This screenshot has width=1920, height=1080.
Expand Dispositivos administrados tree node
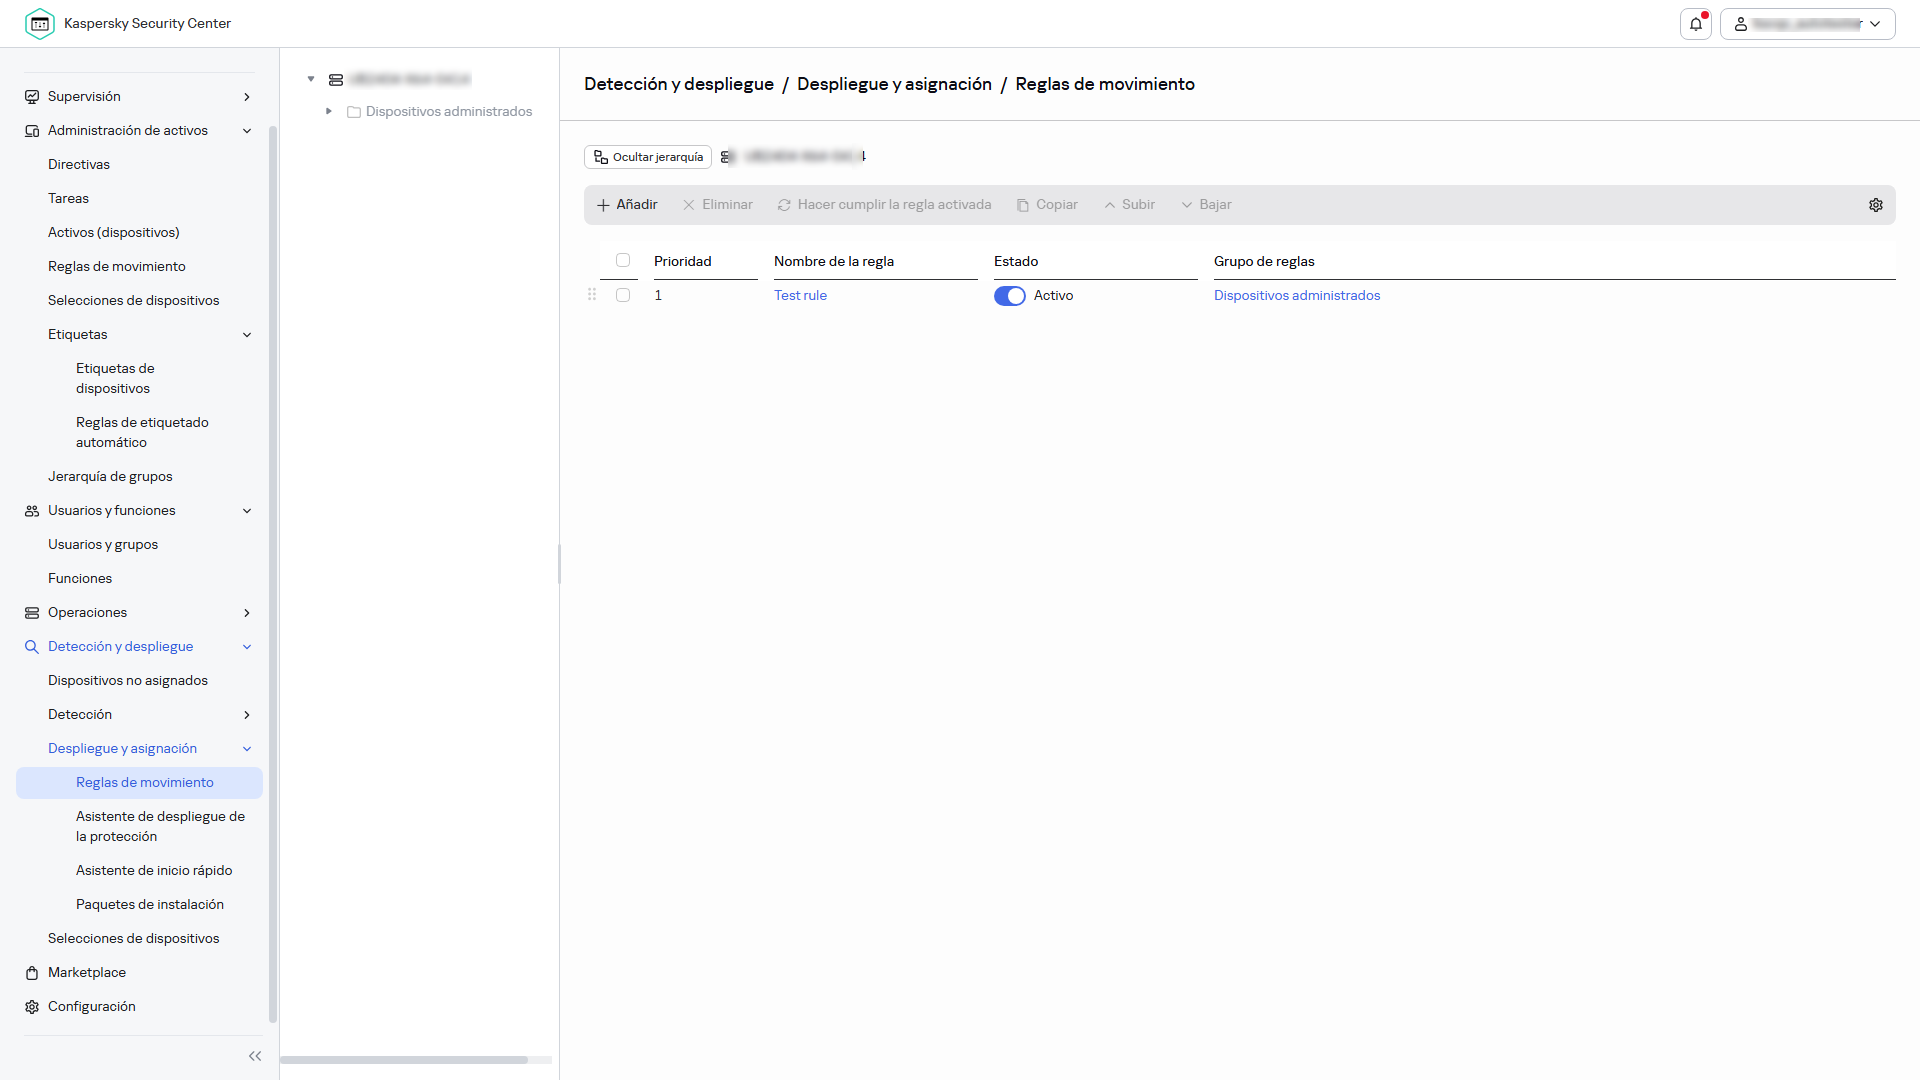coord(329,112)
